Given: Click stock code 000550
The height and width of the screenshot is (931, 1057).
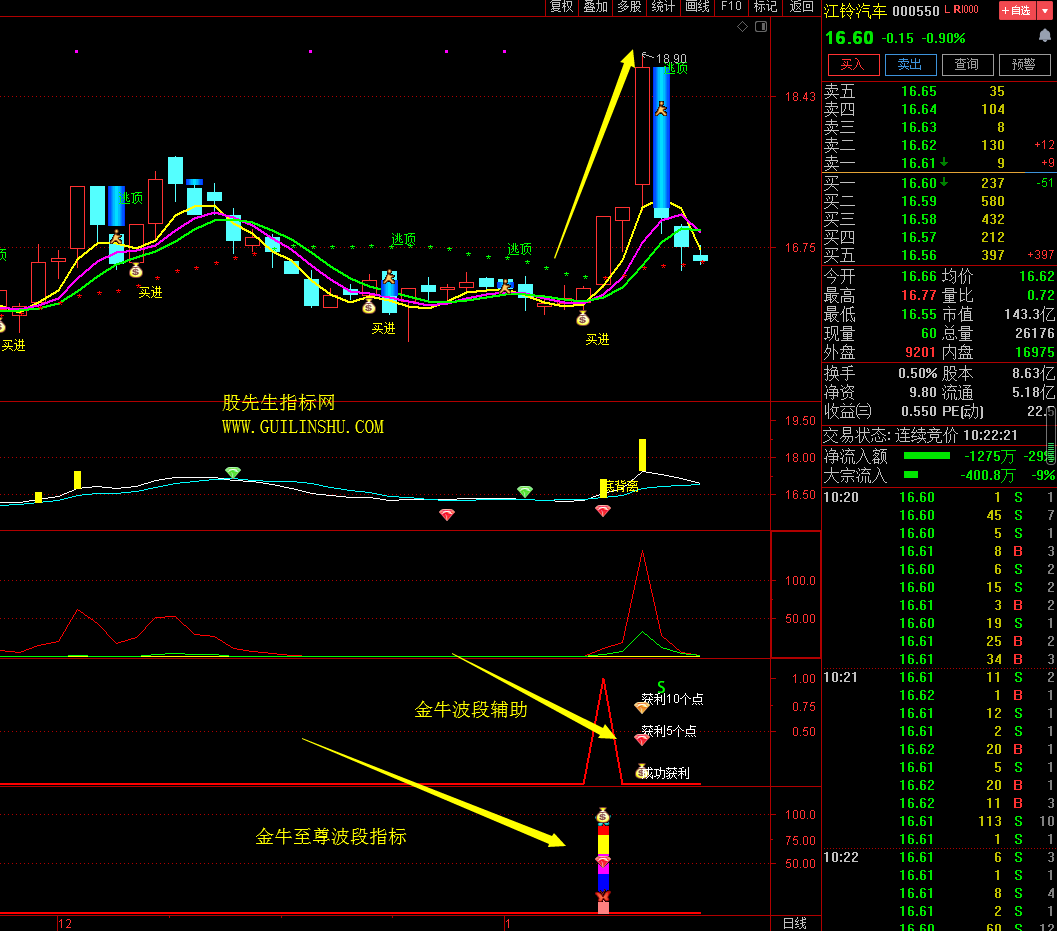Looking at the screenshot, I should 915,11.
